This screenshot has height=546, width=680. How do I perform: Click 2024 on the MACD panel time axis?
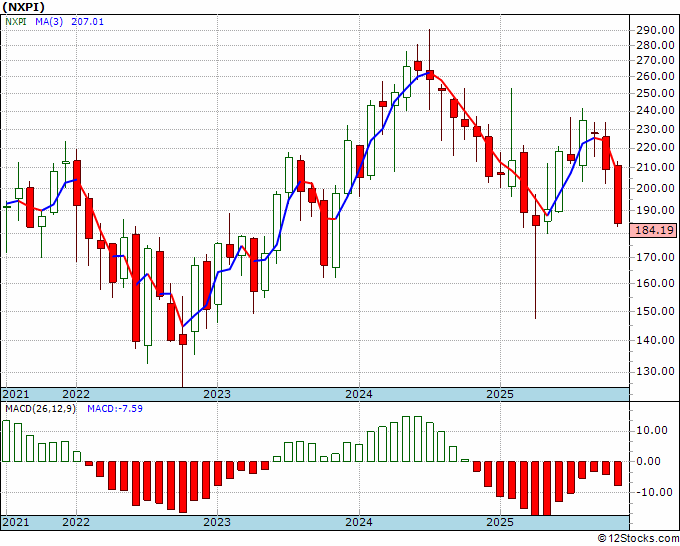(x=359, y=522)
